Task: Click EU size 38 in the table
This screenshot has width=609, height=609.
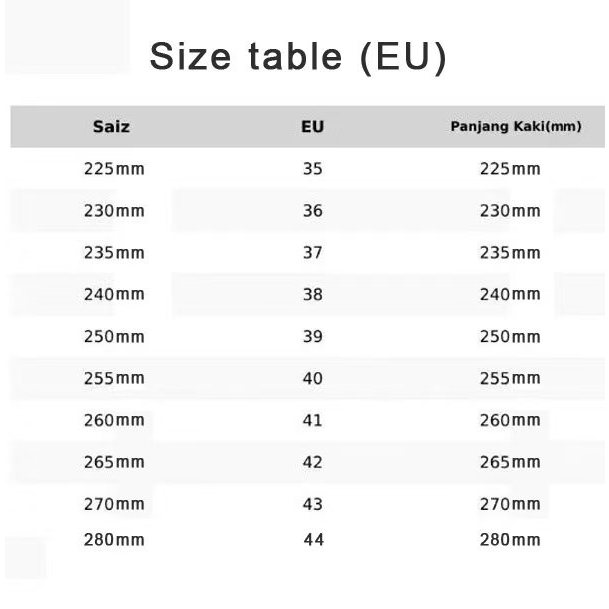Action: (x=312, y=295)
